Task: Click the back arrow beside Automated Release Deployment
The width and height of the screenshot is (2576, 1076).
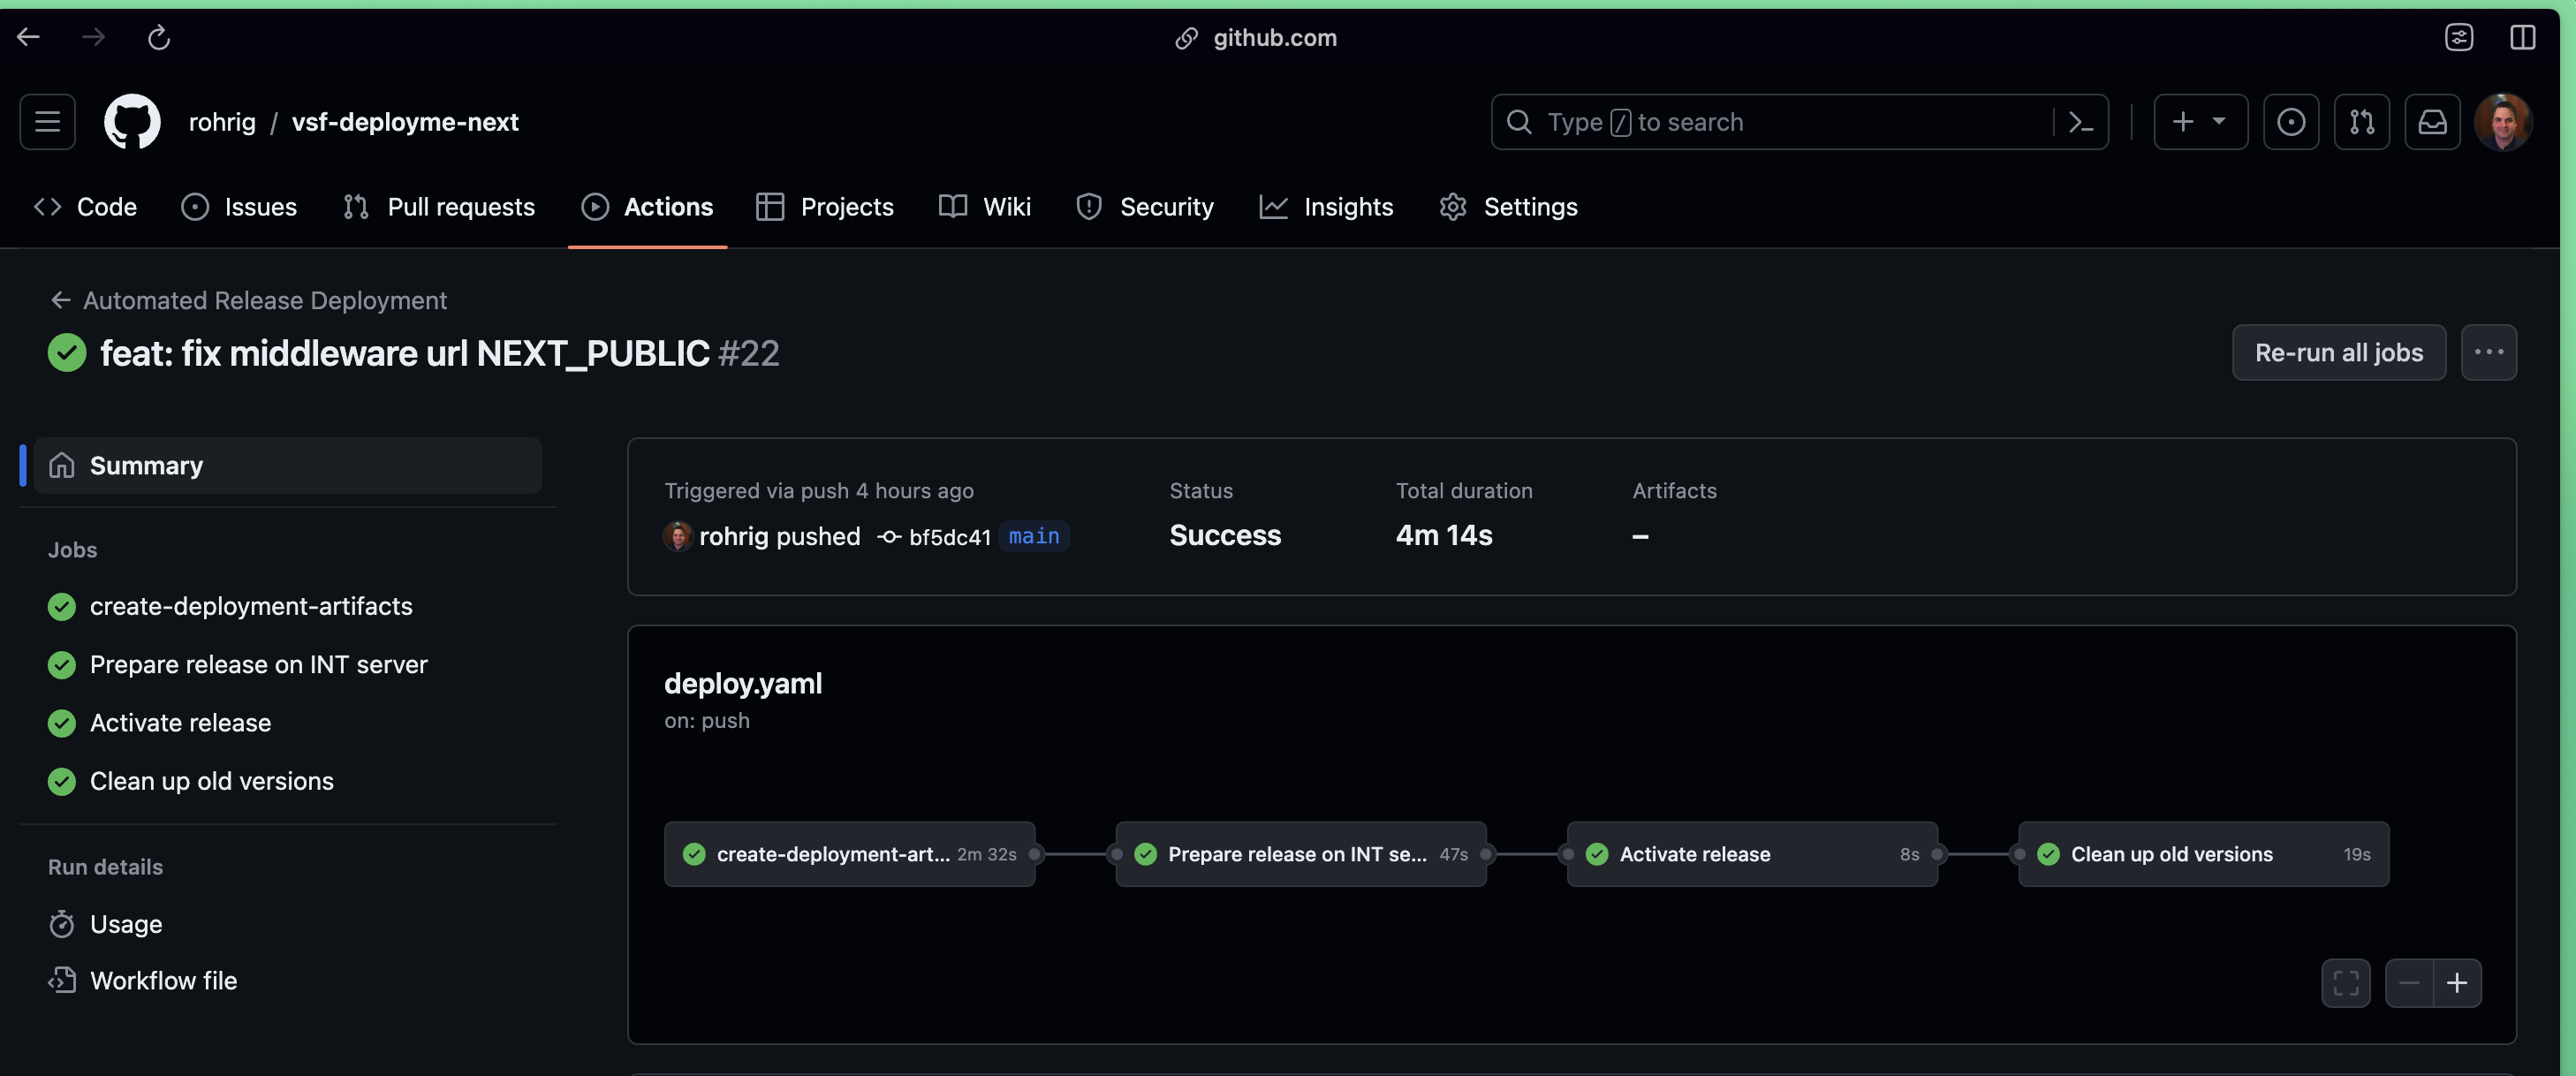Action: click(x=60, y=300)
